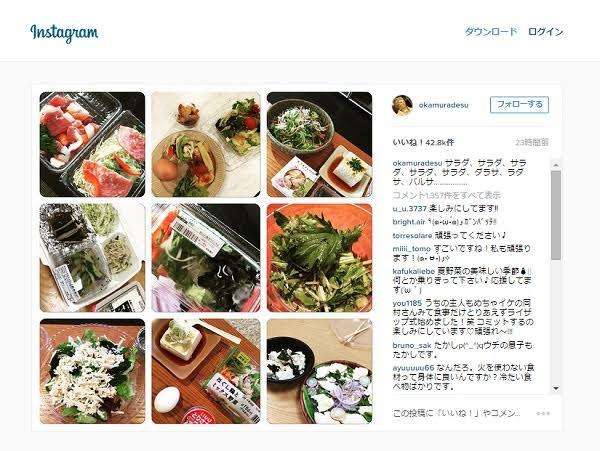Click scrollbar down arrow in comments
The height and width of the screenshot is (451, 600).
(x=556, y=388)
